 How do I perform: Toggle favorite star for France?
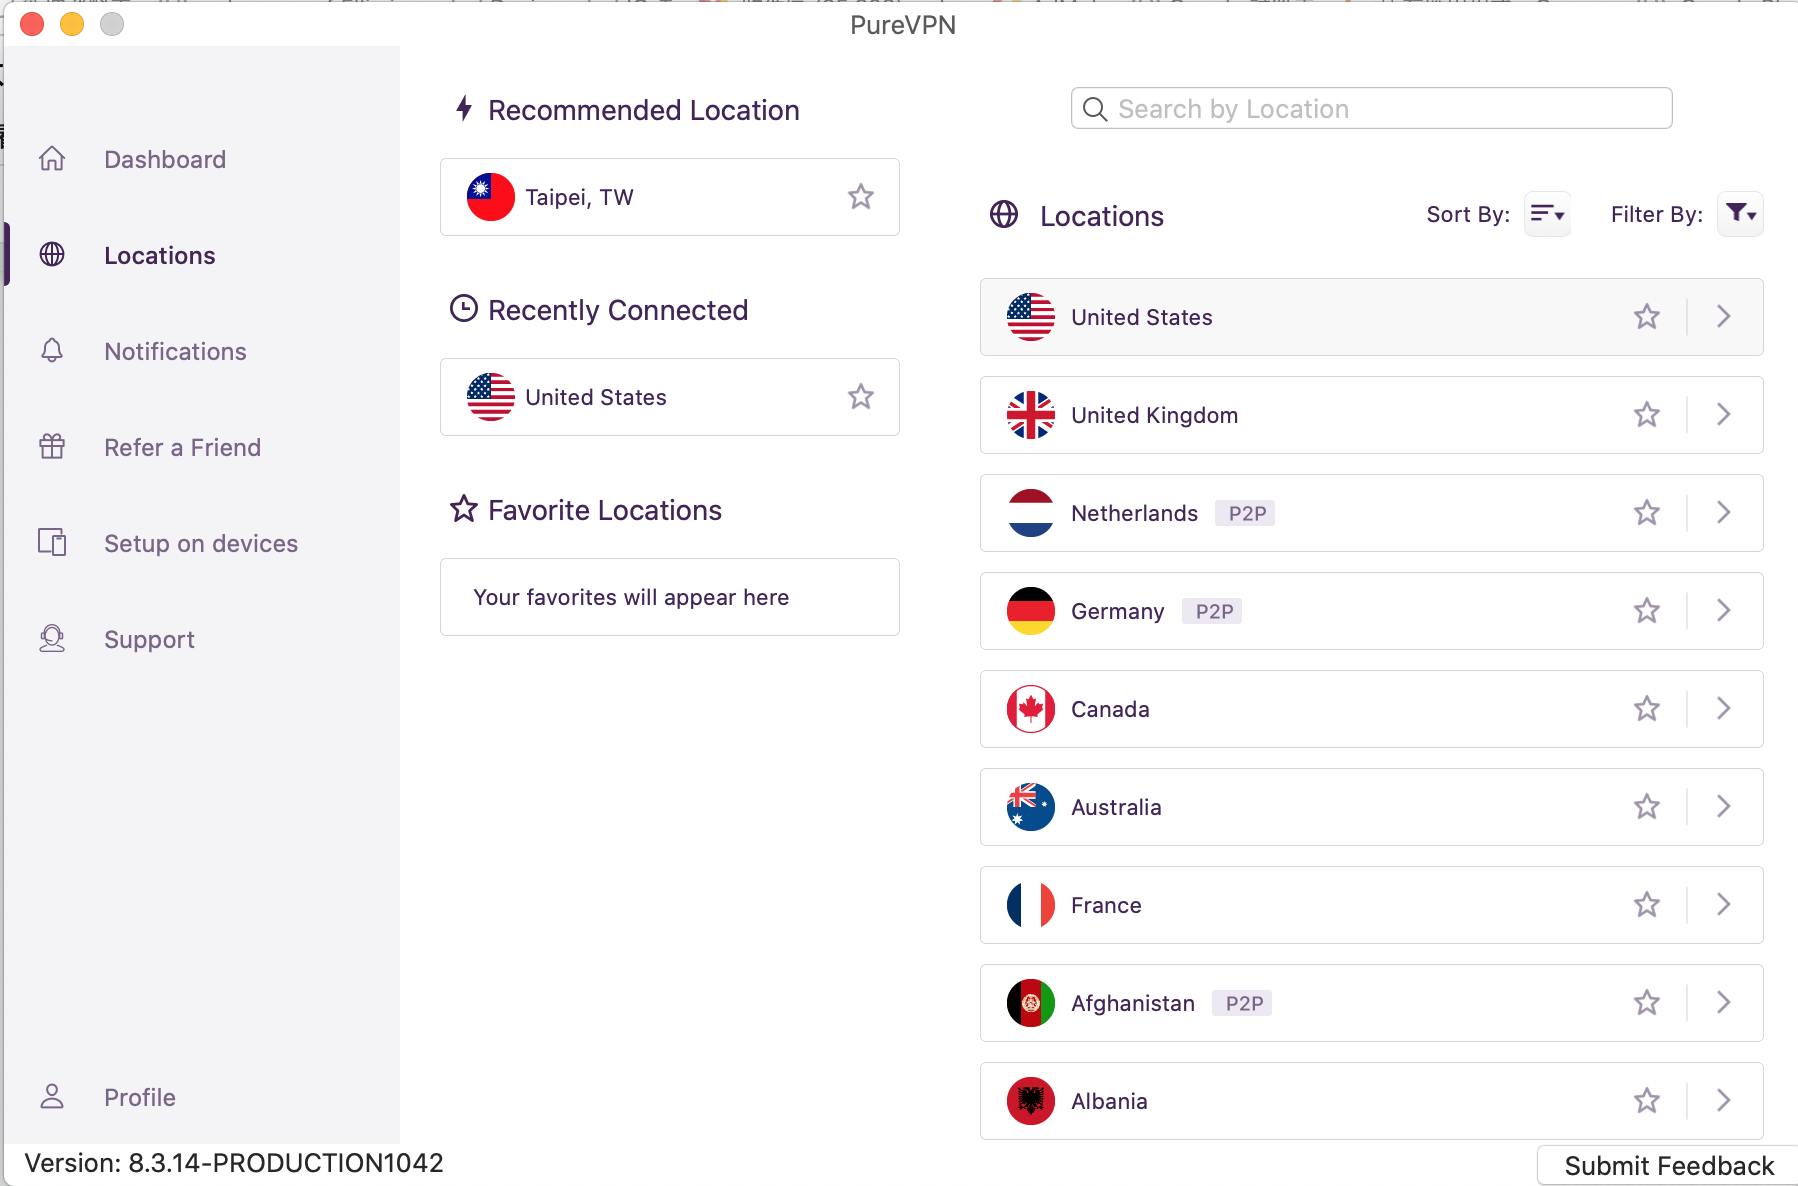click(x=1647, y=904)
